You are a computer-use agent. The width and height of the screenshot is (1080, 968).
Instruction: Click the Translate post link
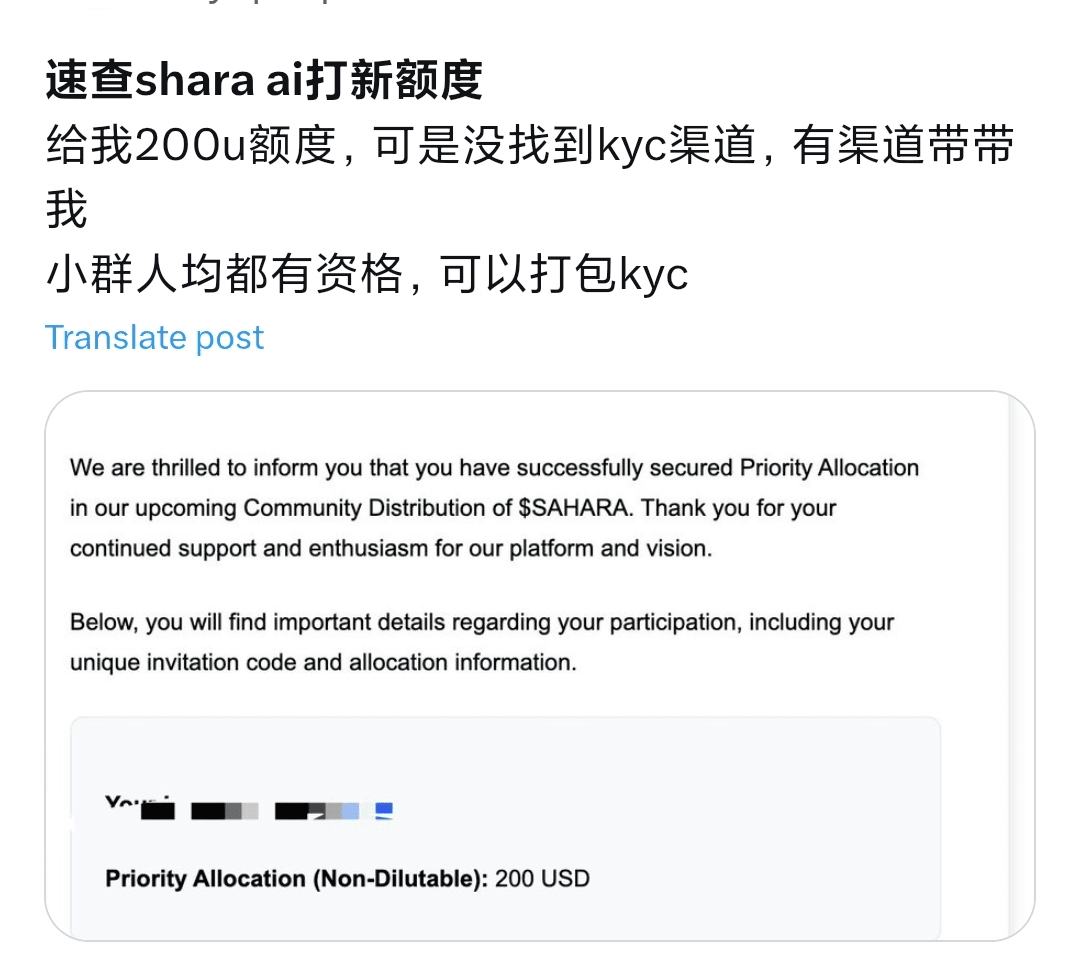click(154, 338)
